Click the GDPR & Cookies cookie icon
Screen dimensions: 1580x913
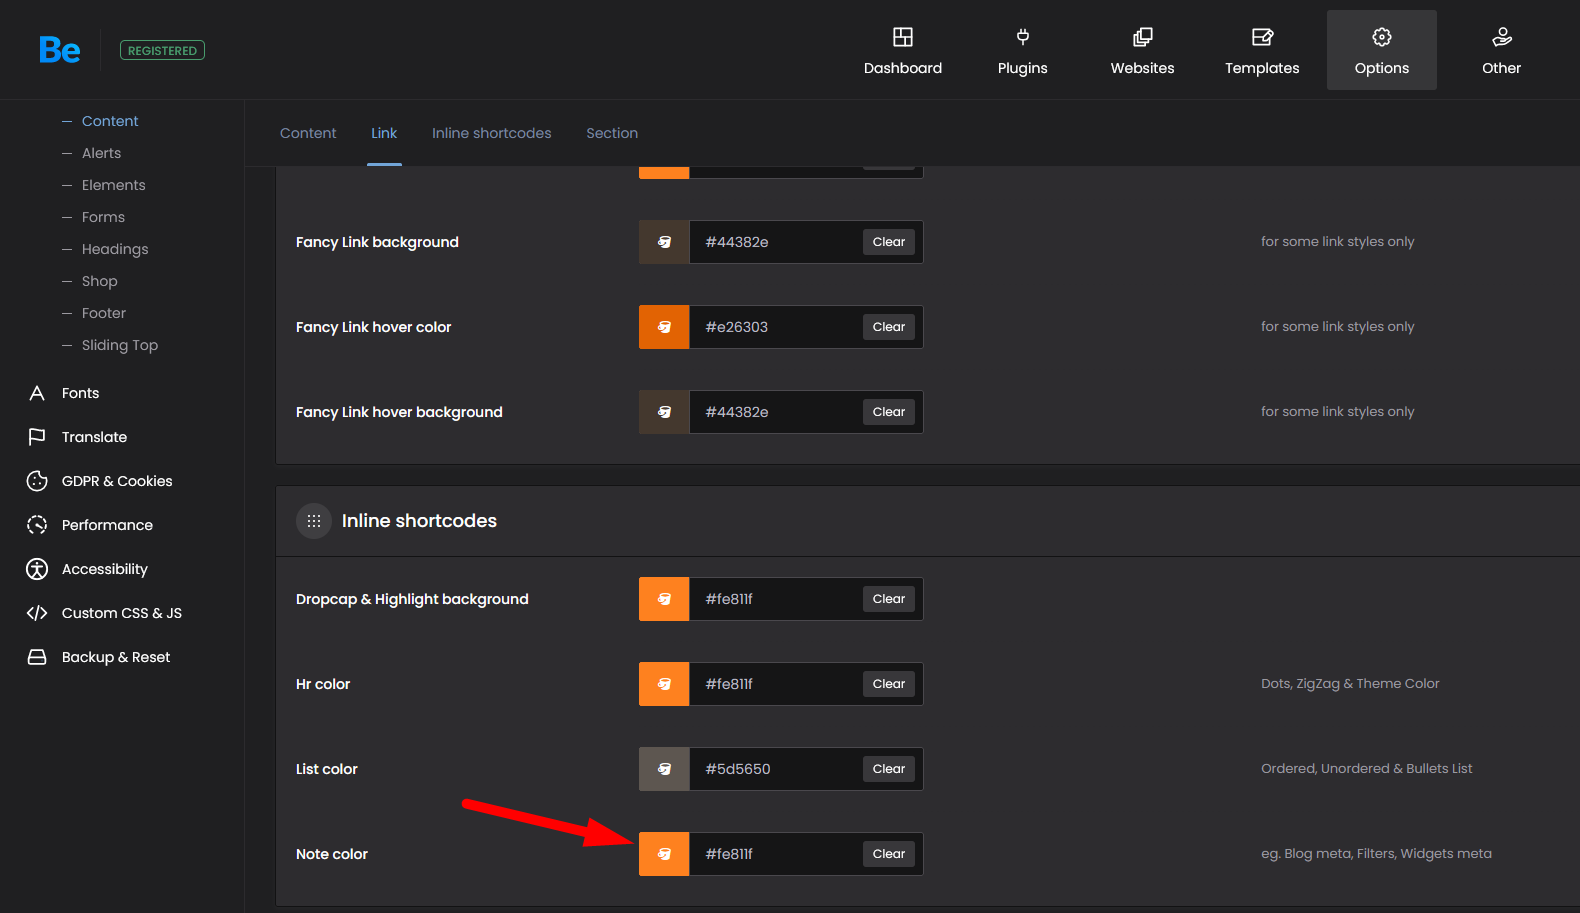(x=37, y=481)
